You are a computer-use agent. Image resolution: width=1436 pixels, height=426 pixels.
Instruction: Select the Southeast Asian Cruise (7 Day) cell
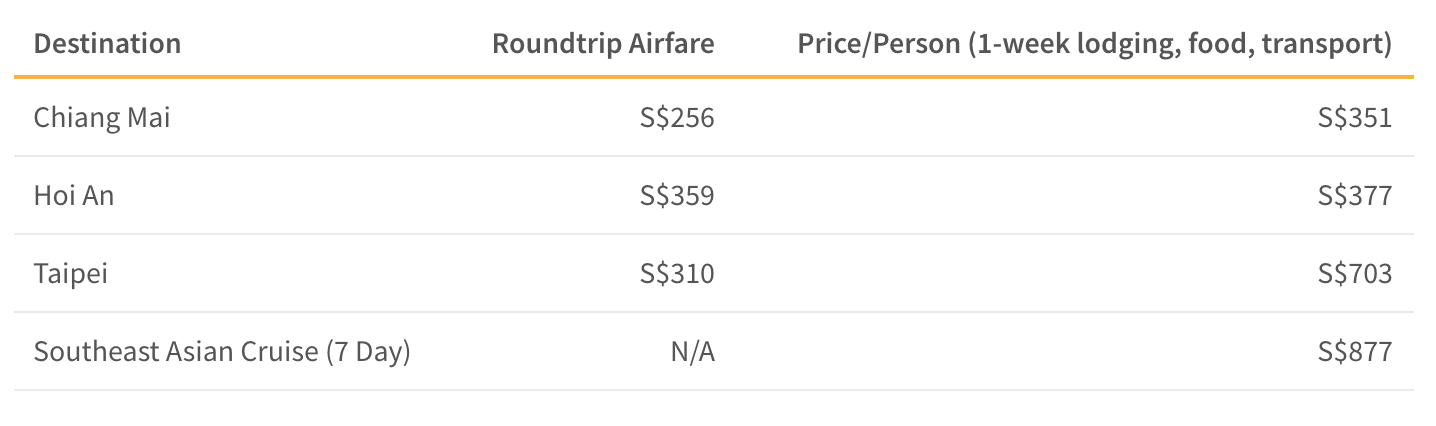222,352
